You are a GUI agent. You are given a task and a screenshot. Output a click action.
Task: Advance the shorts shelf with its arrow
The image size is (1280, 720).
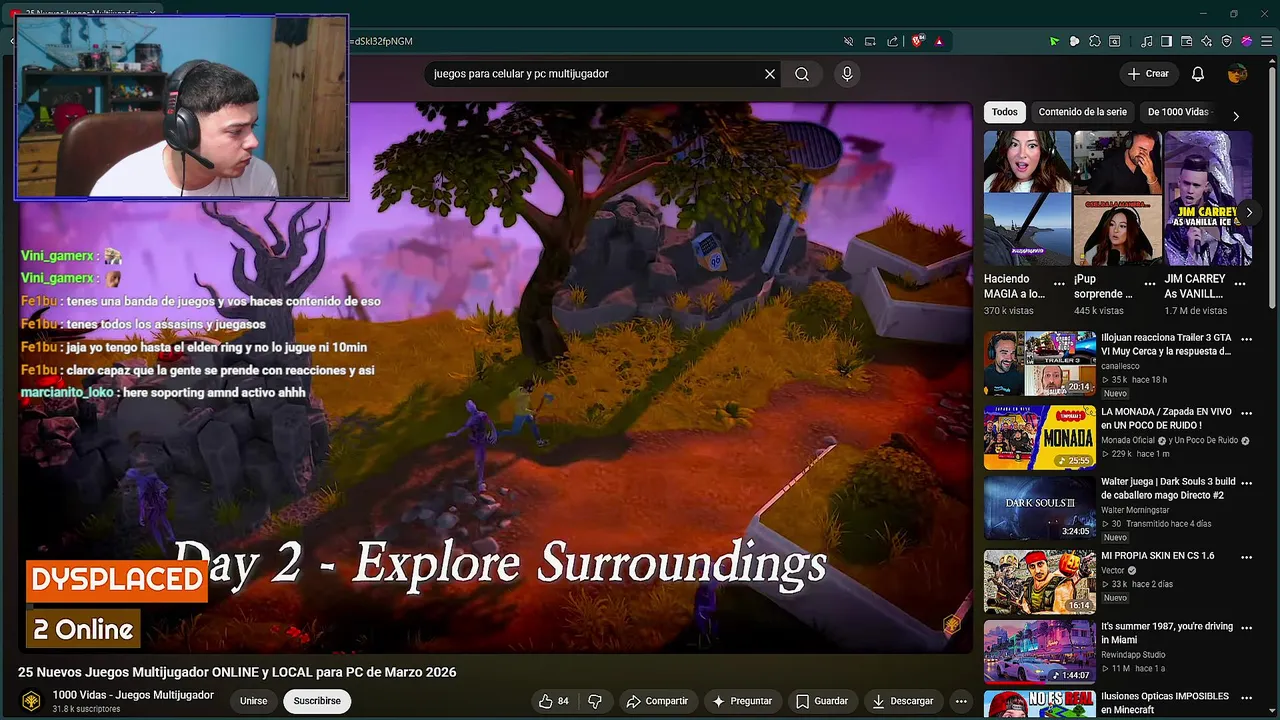(1248, 212)
